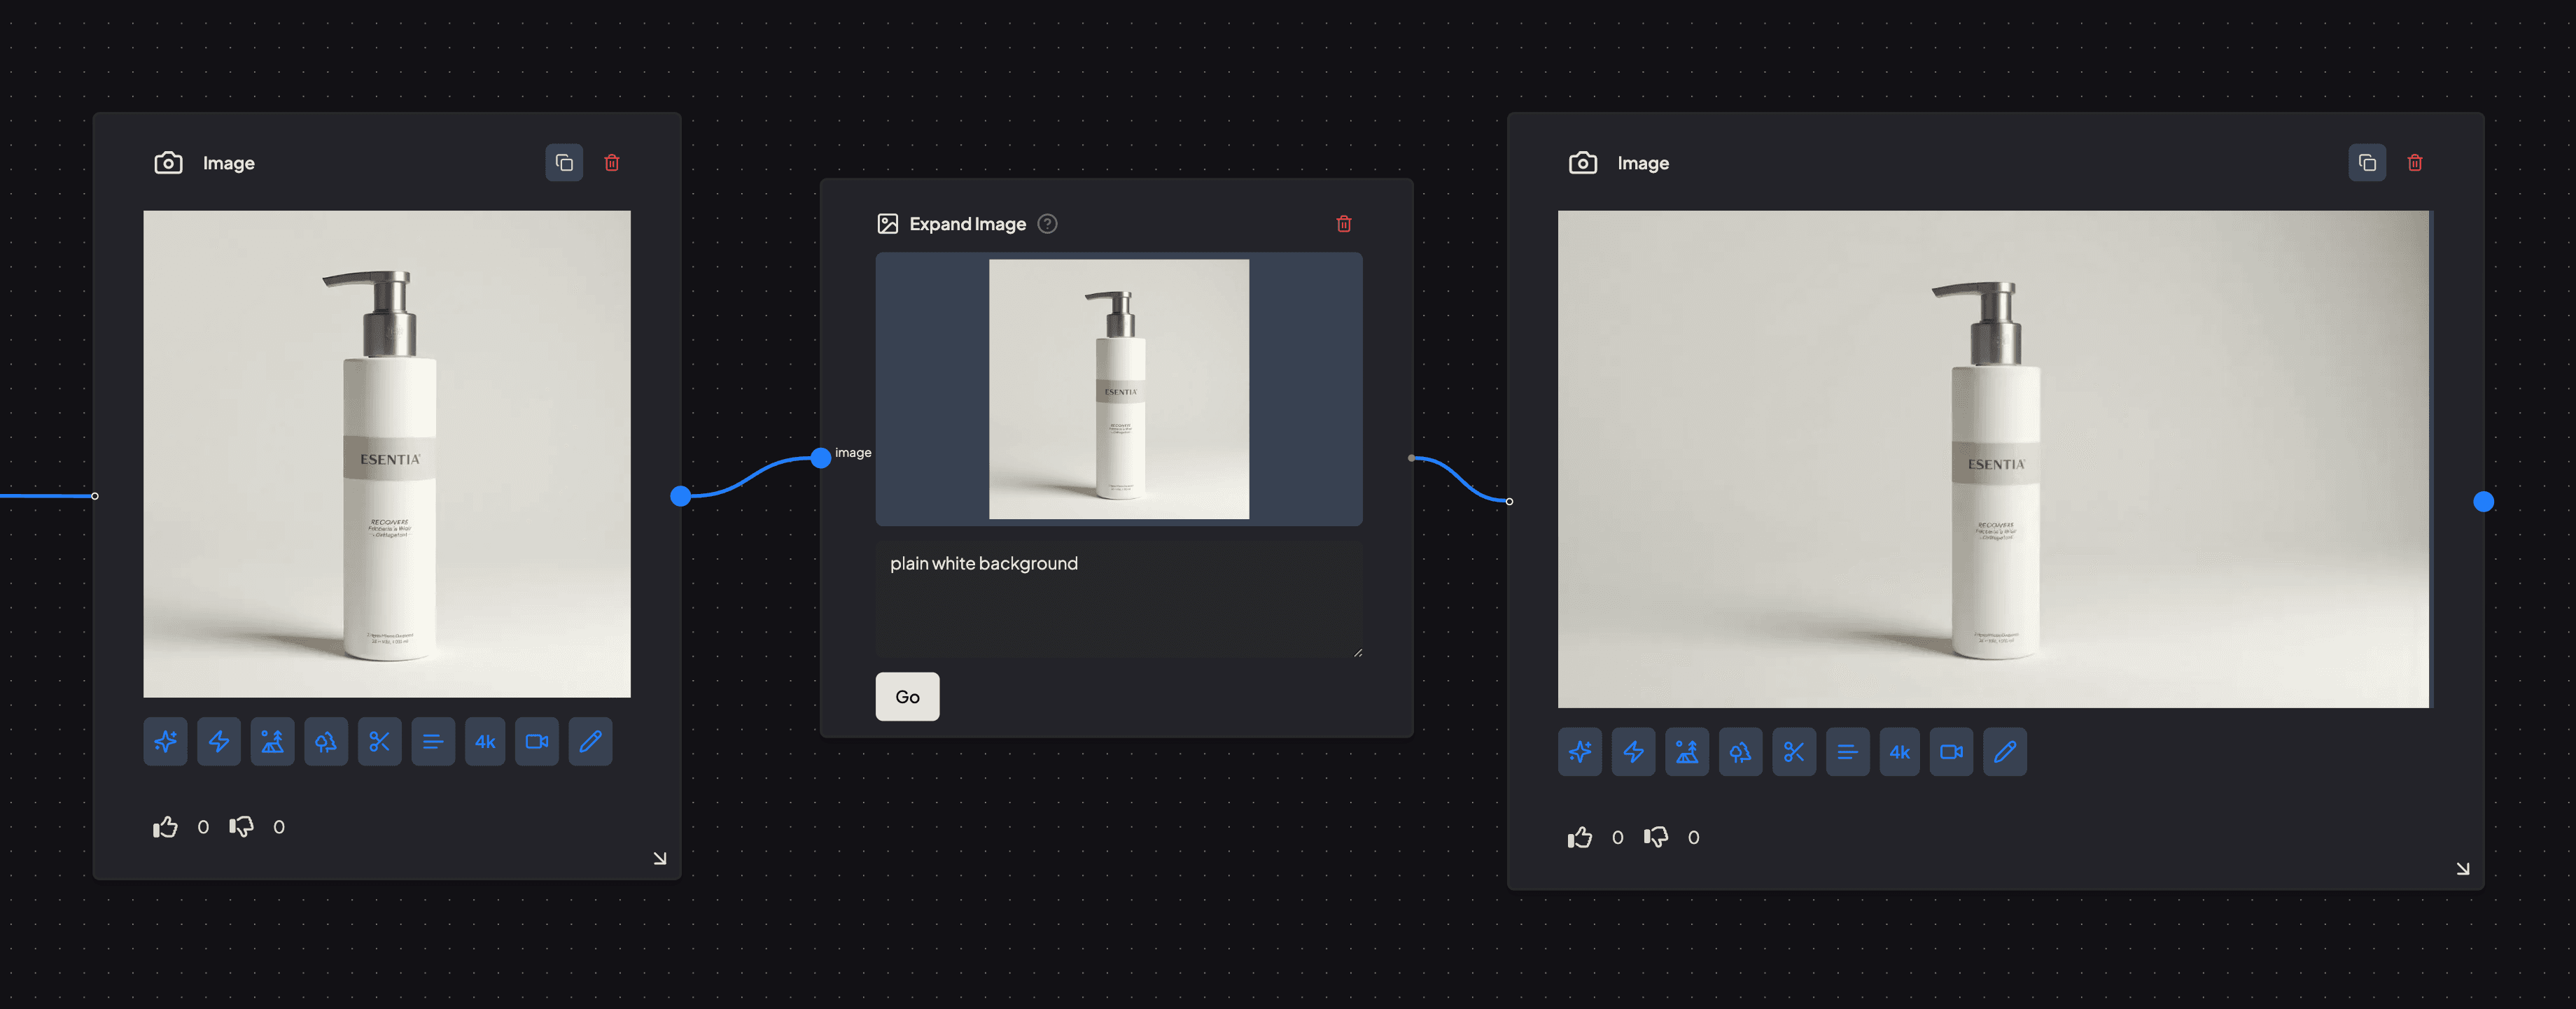Image resolution: width=2576 pixels, height=1009 pixels.
Task: Open the pencil edit tool on left node
Action: click(x=590, y=742)
